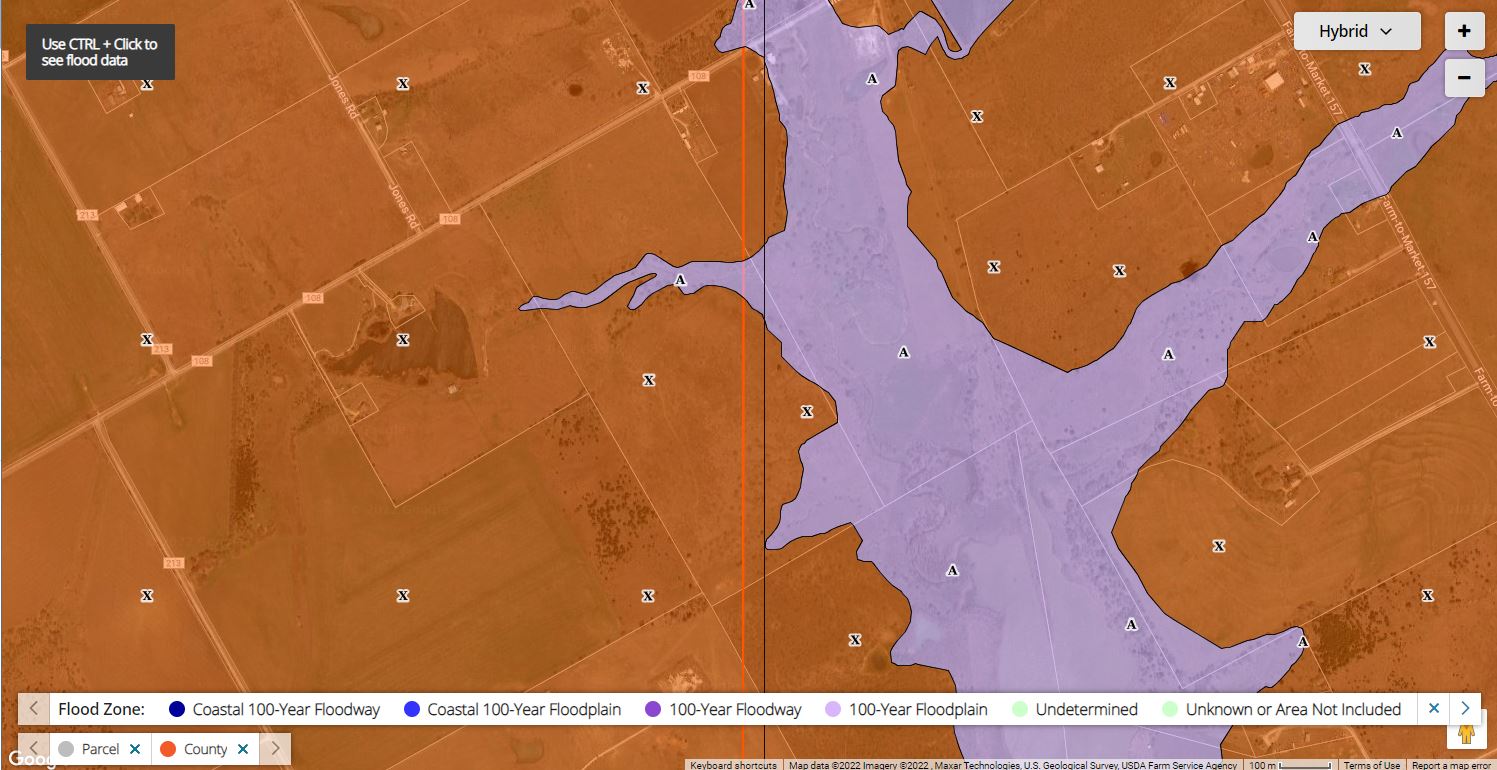The image size is (1497, 770).
Task: Toggle the 100 m map scale unit
Action: 1290,765
